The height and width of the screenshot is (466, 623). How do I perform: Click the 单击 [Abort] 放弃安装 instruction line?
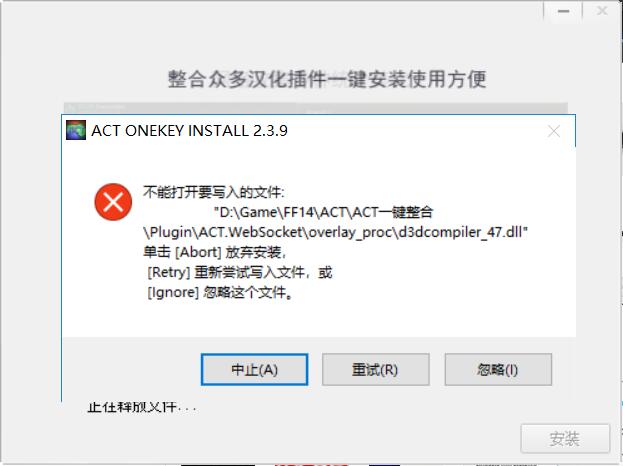[215, 252]
